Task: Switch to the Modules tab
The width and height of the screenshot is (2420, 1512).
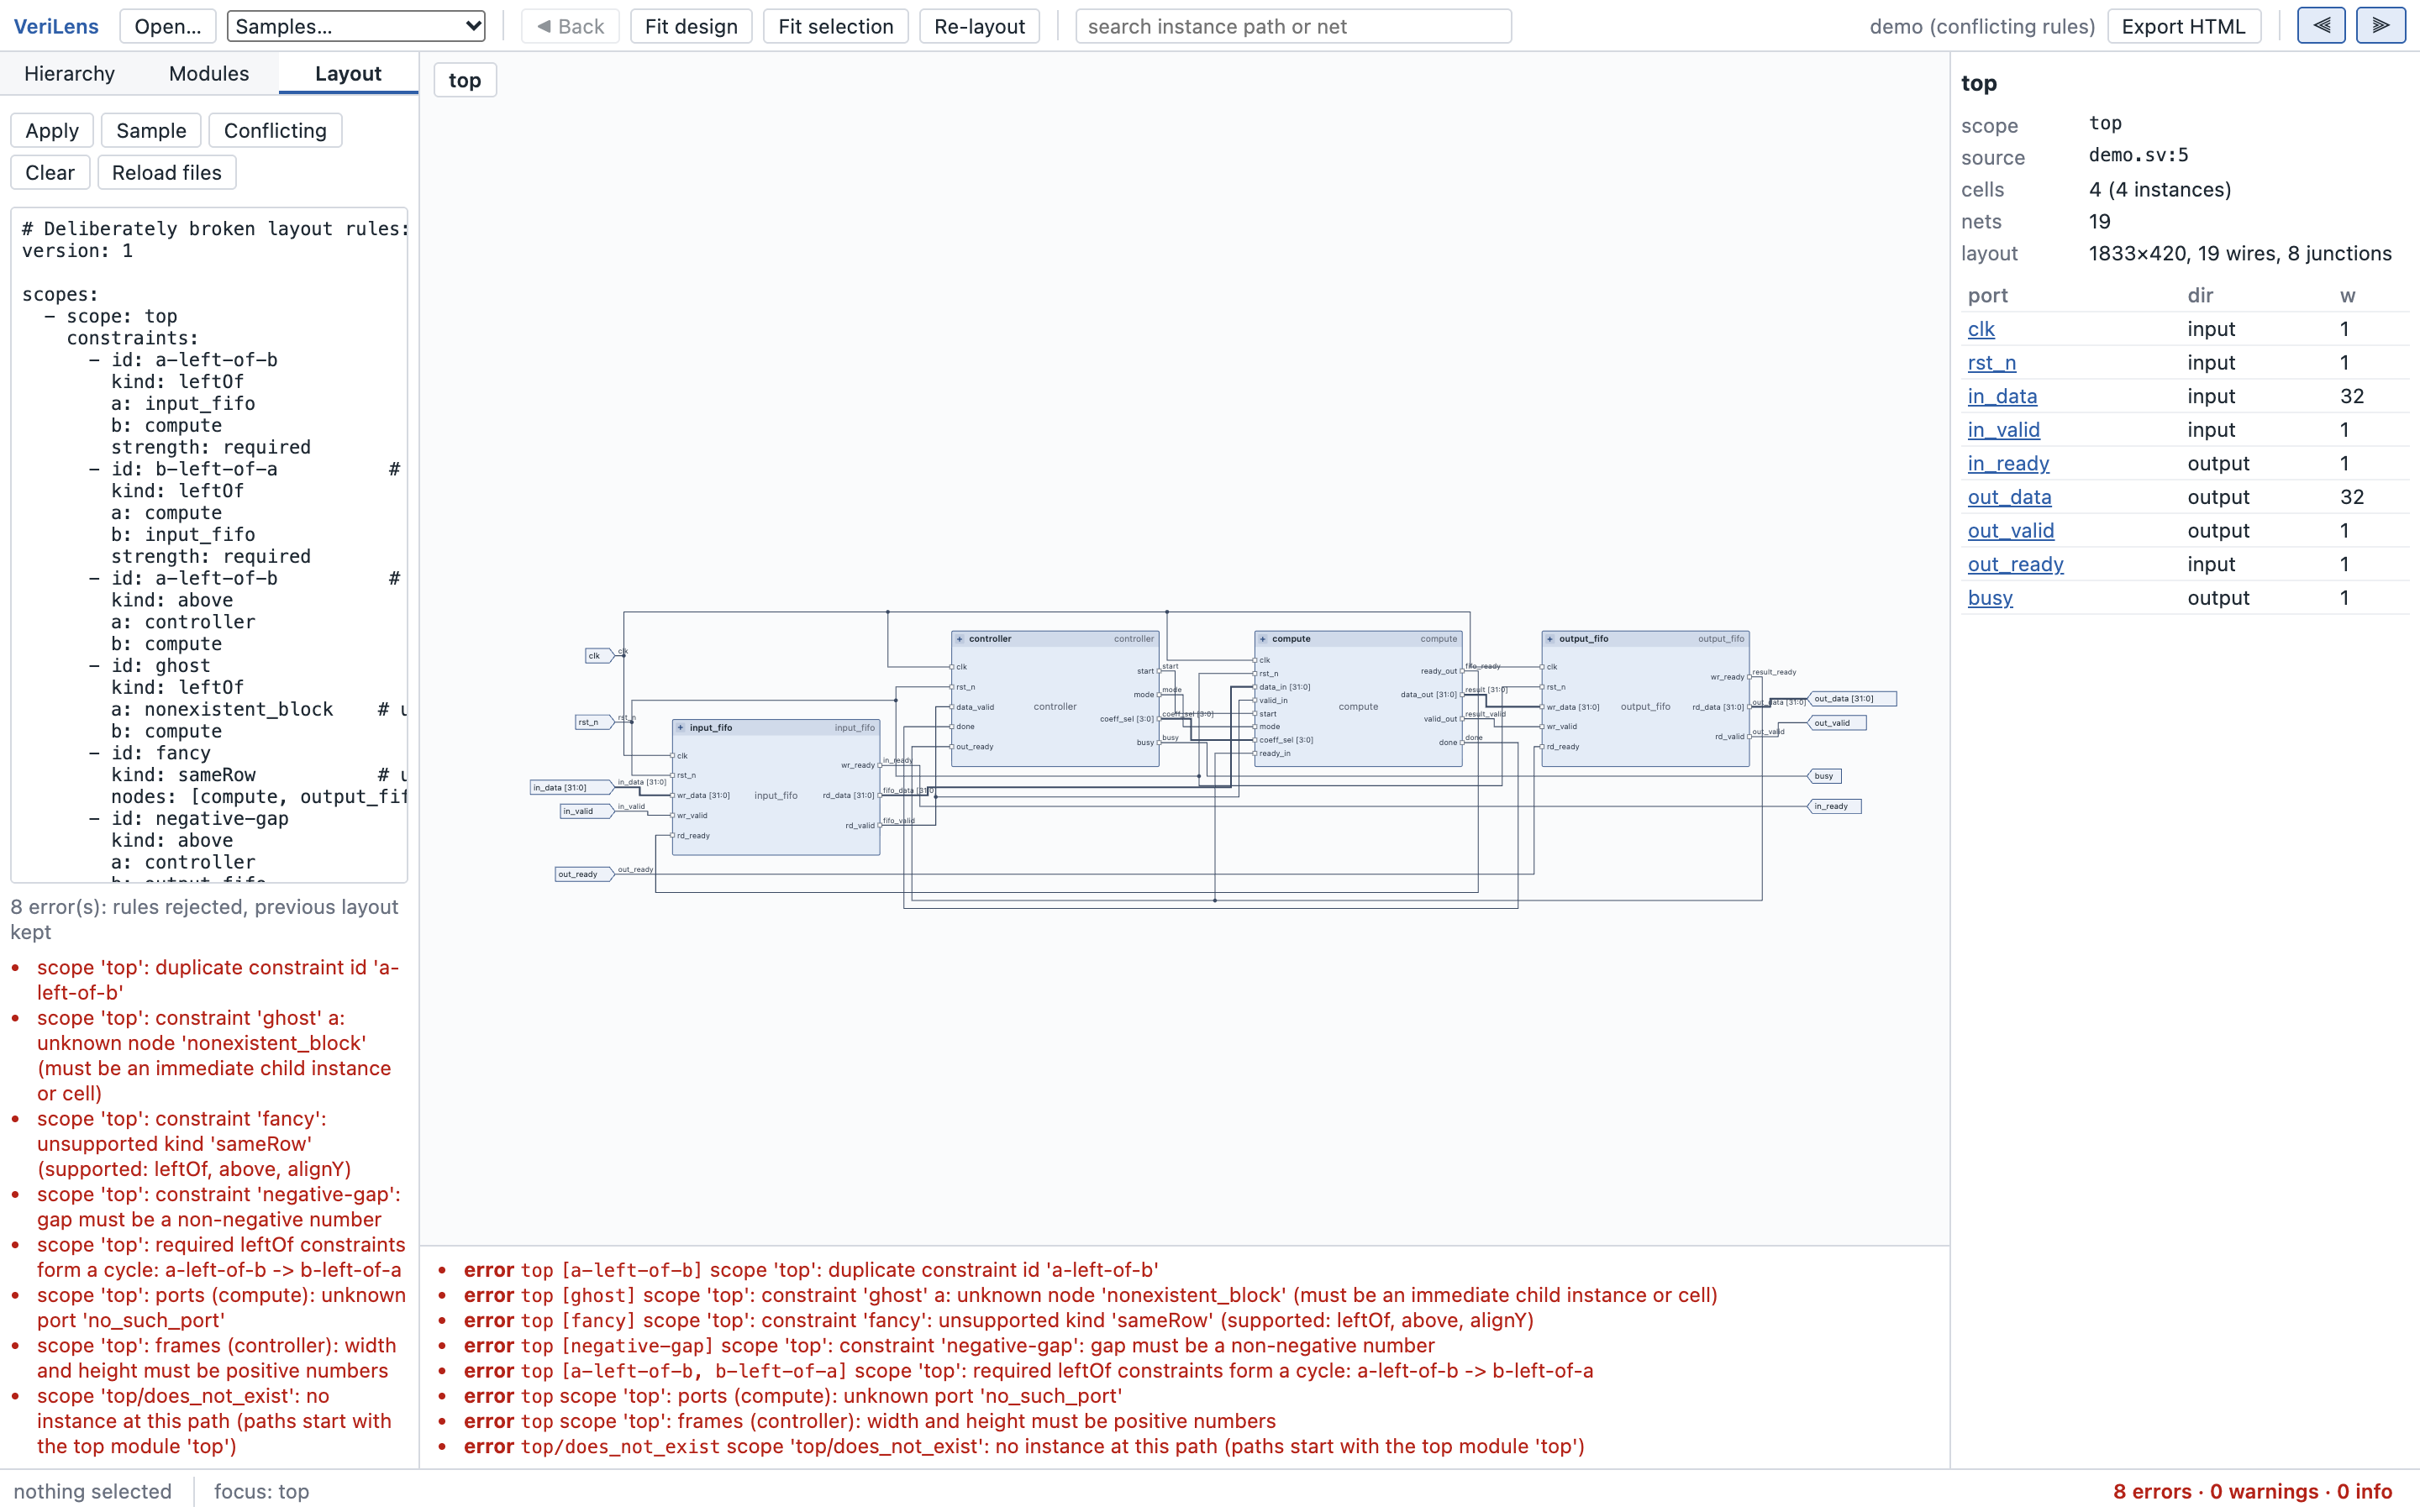Action: [x=209, y=74]
